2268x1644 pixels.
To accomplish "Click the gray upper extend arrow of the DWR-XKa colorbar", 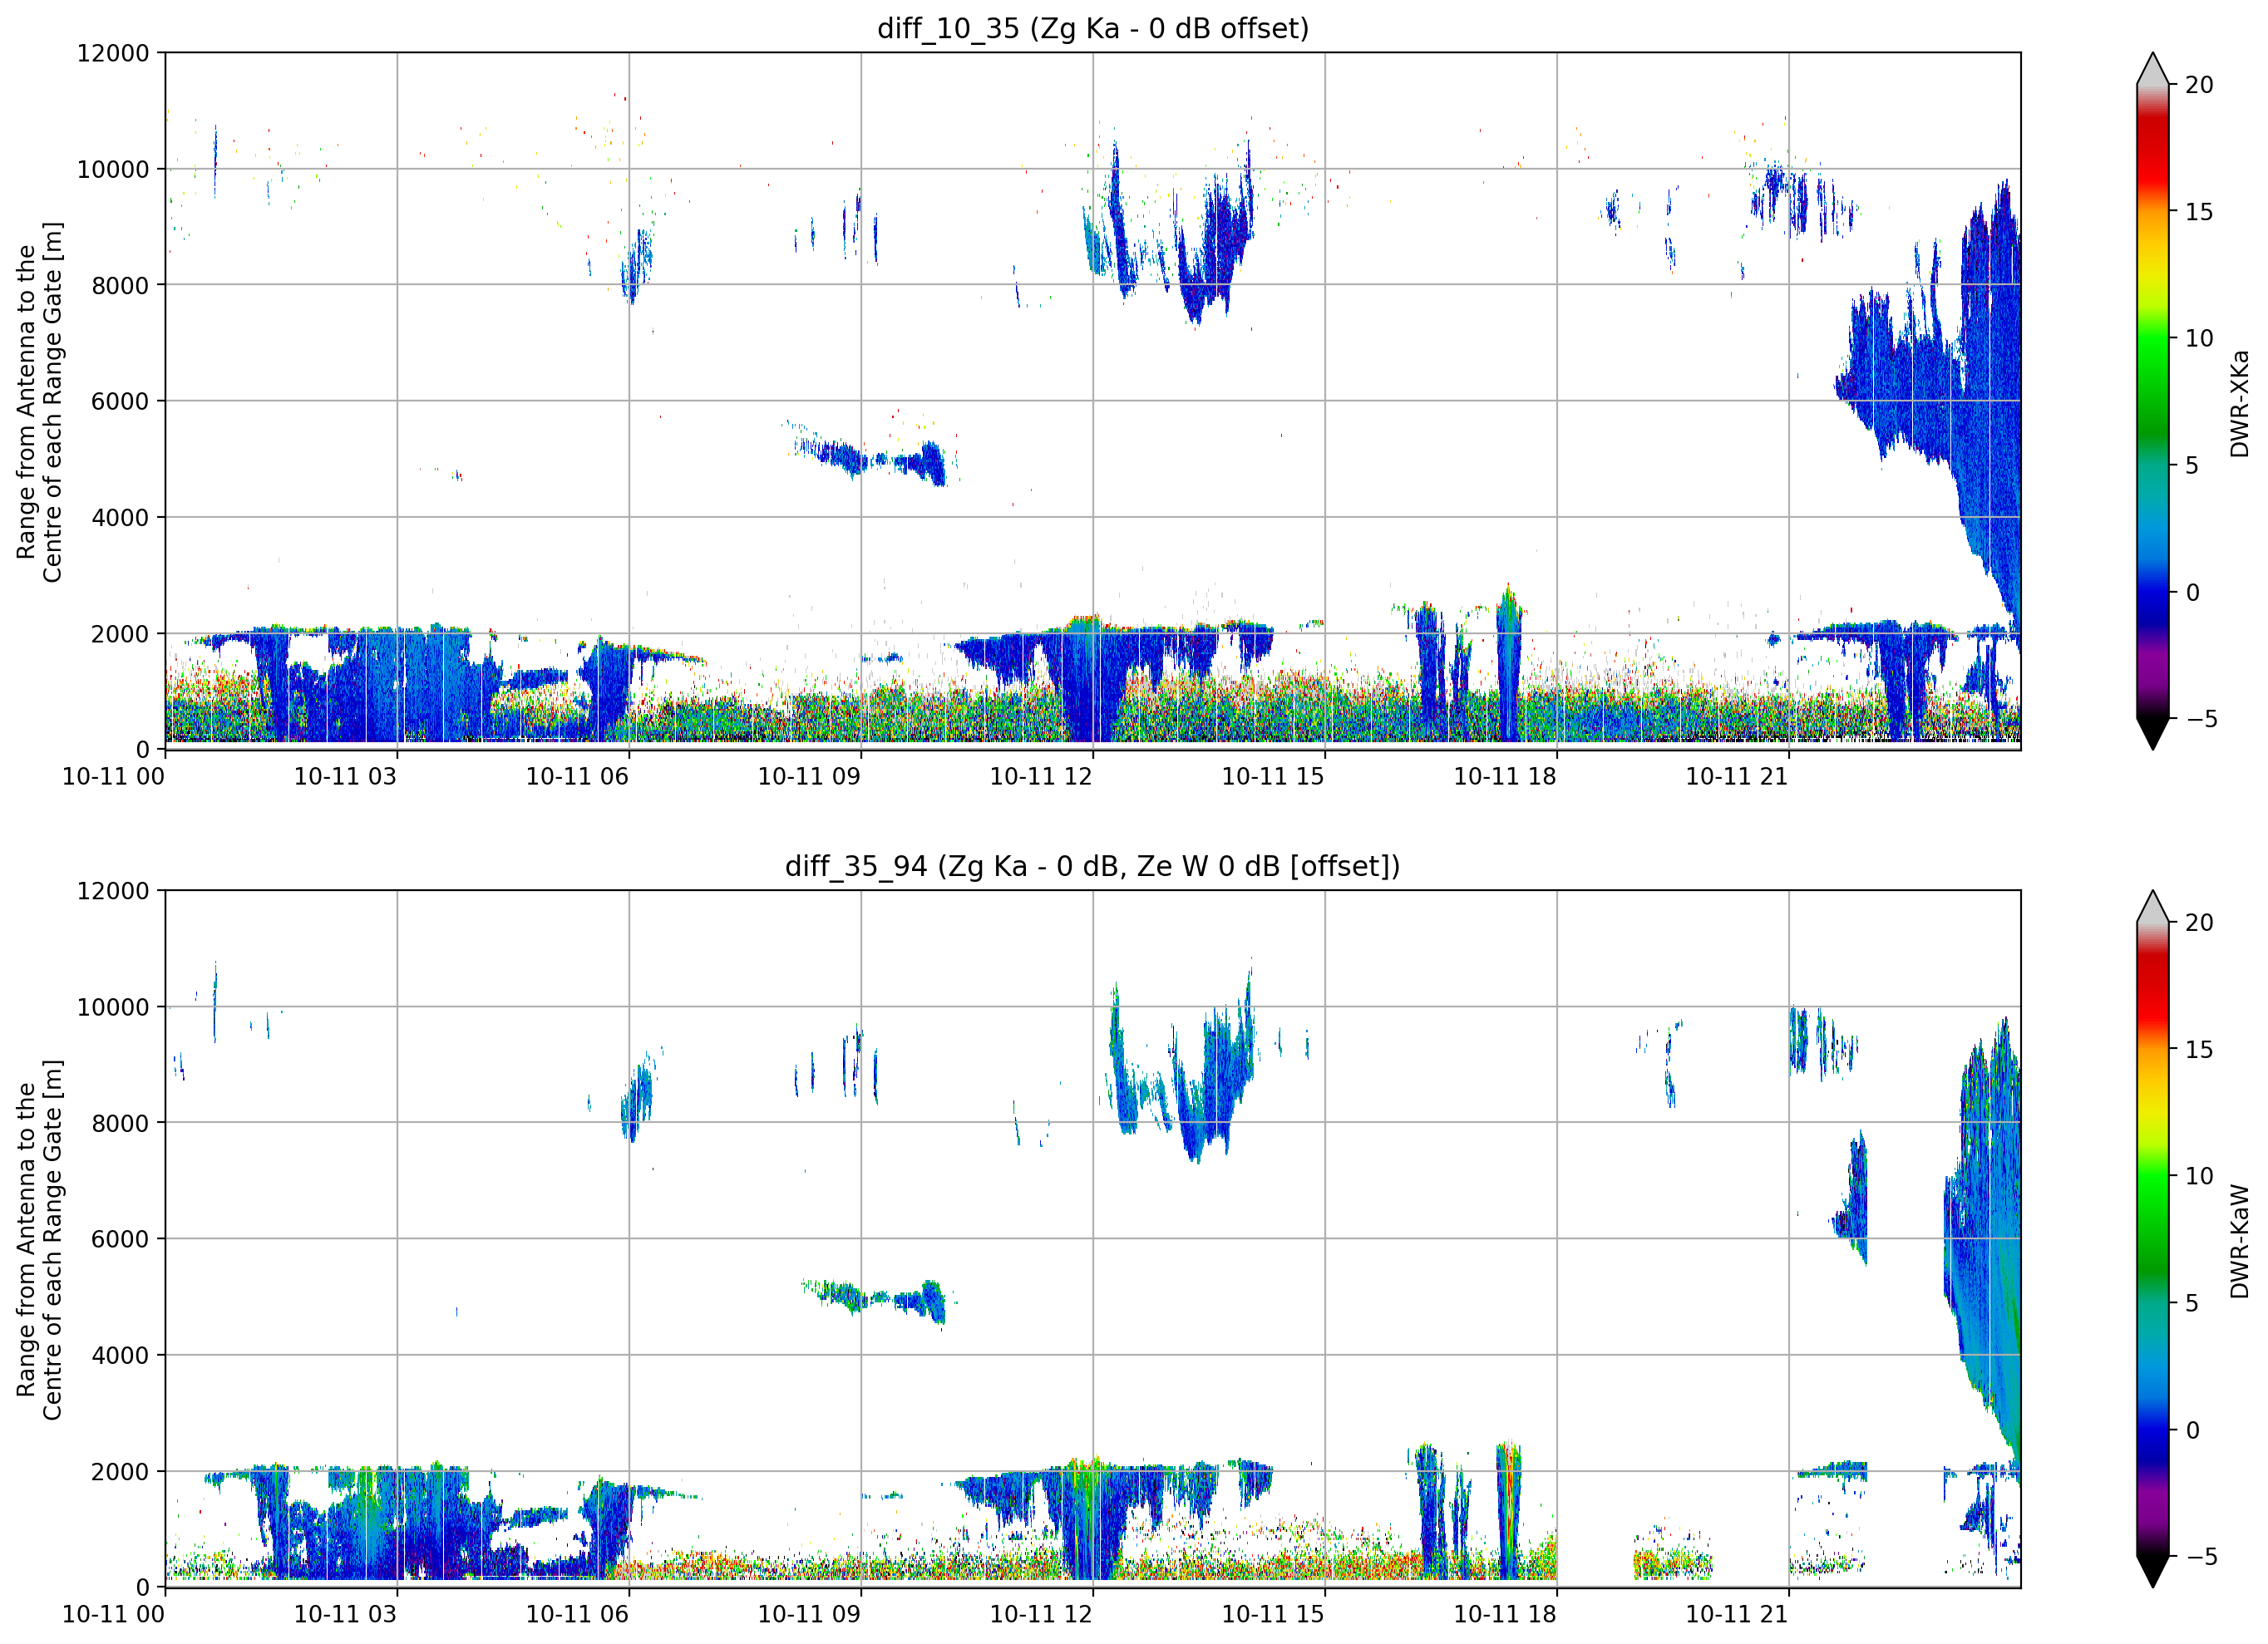I will (2153, 69).
